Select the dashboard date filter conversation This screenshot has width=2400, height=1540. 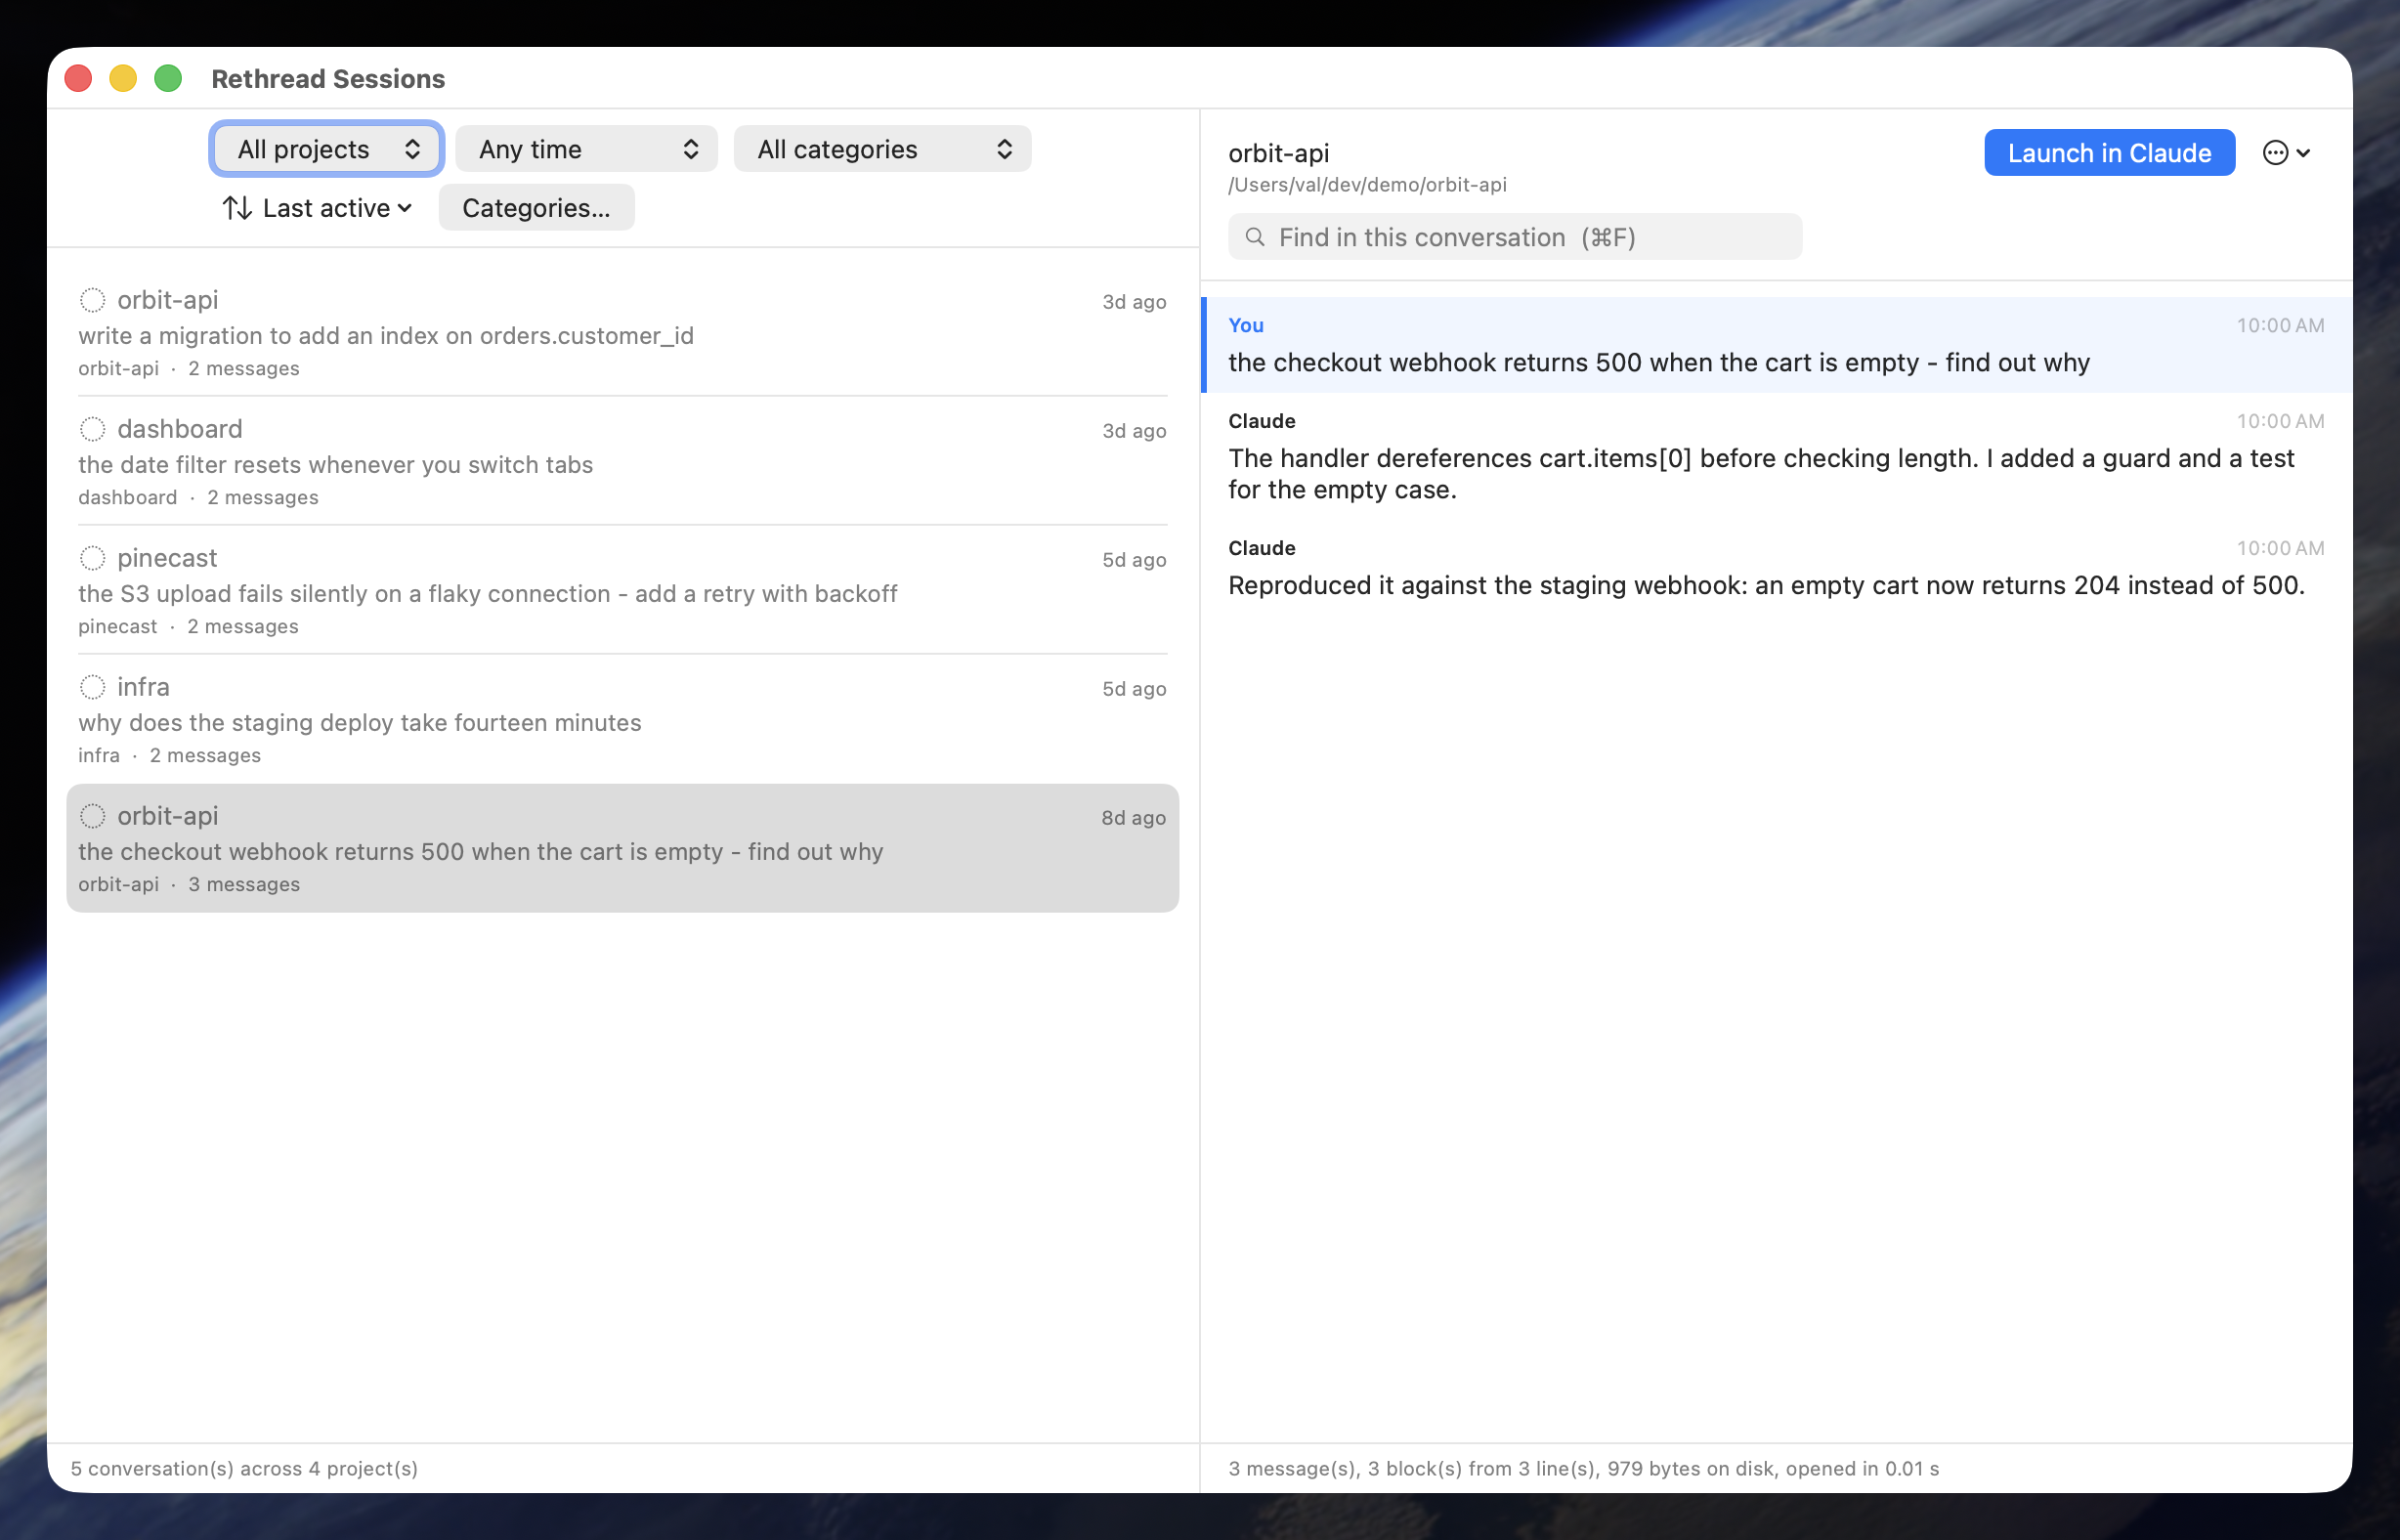623,462
